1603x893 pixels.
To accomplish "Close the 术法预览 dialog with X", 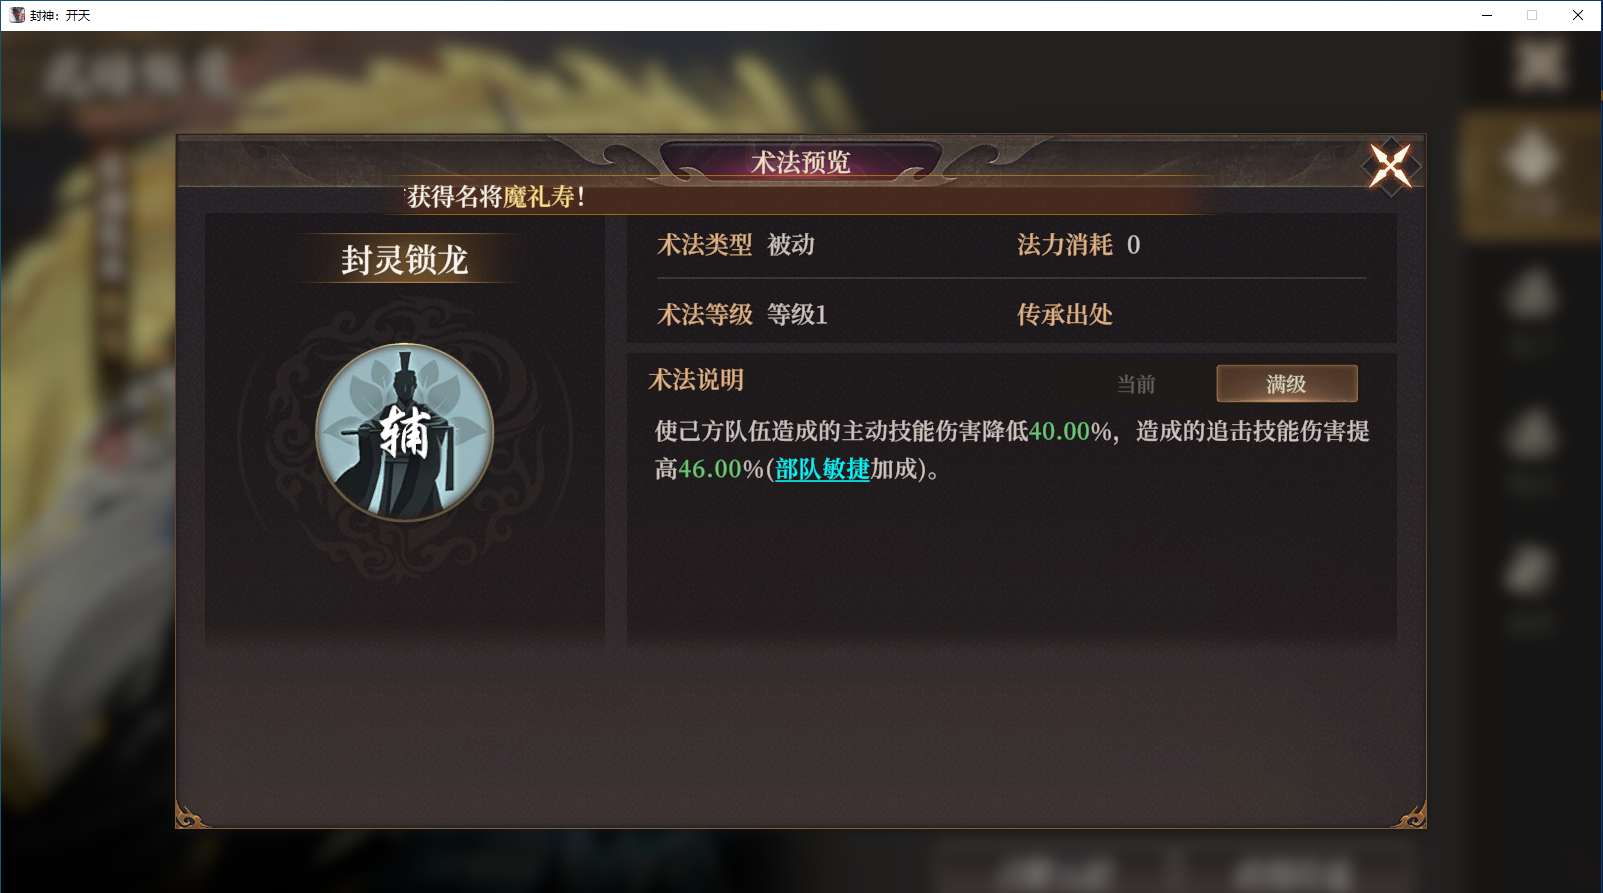I will click(x=1390, y=166).
